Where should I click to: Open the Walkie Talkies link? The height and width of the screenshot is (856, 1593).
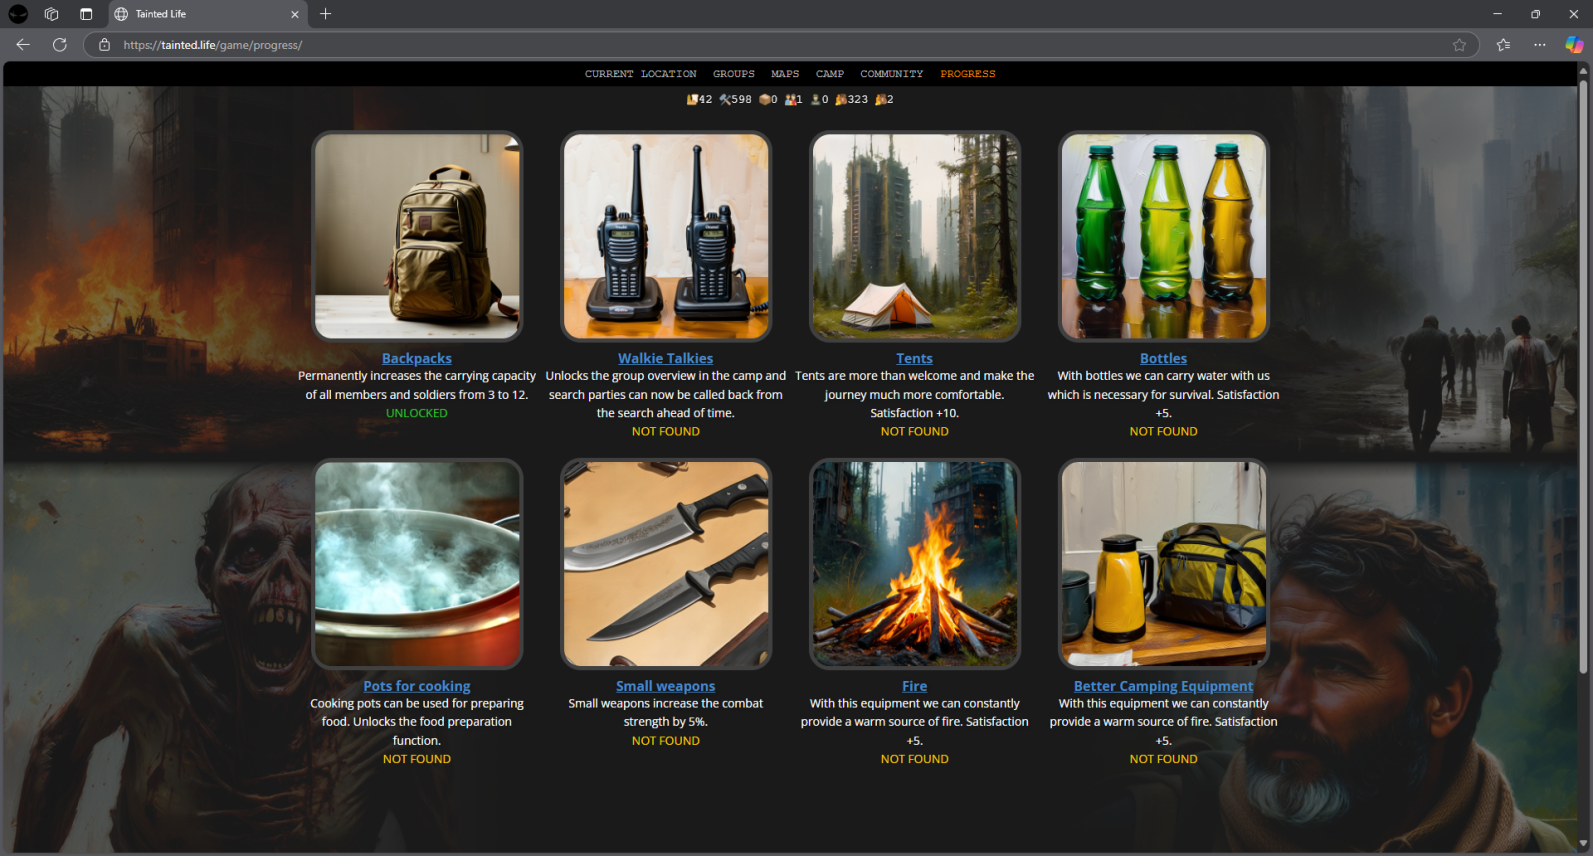point(665,359)
